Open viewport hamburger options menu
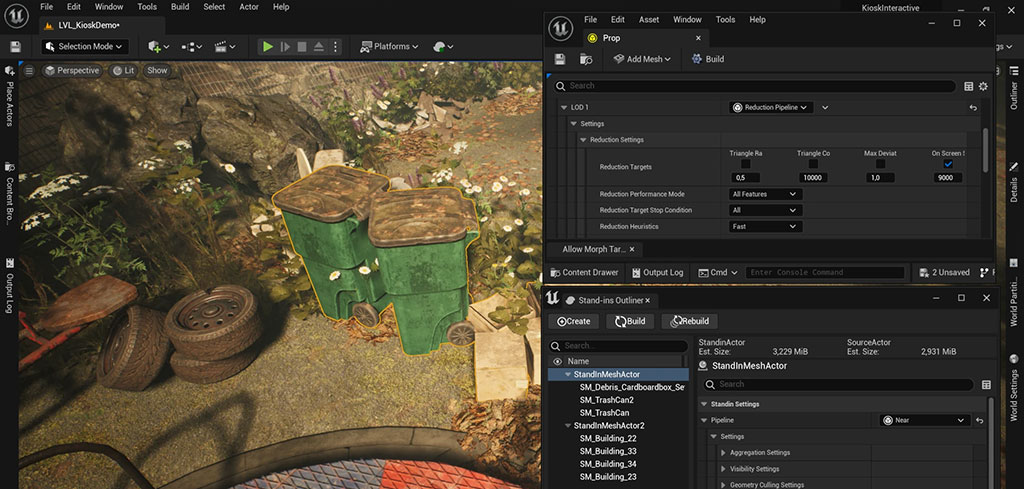Viewport: 1024px width, 489px height. (29, 71)
